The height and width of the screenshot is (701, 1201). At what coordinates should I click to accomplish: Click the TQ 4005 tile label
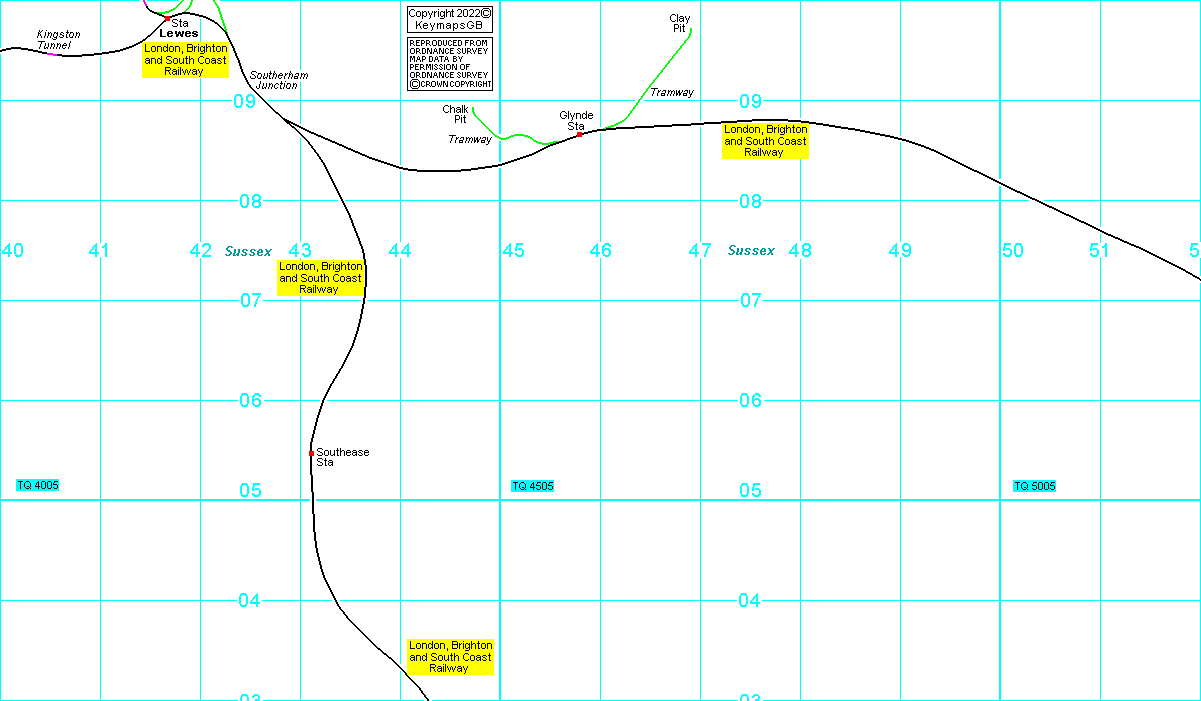38,485
